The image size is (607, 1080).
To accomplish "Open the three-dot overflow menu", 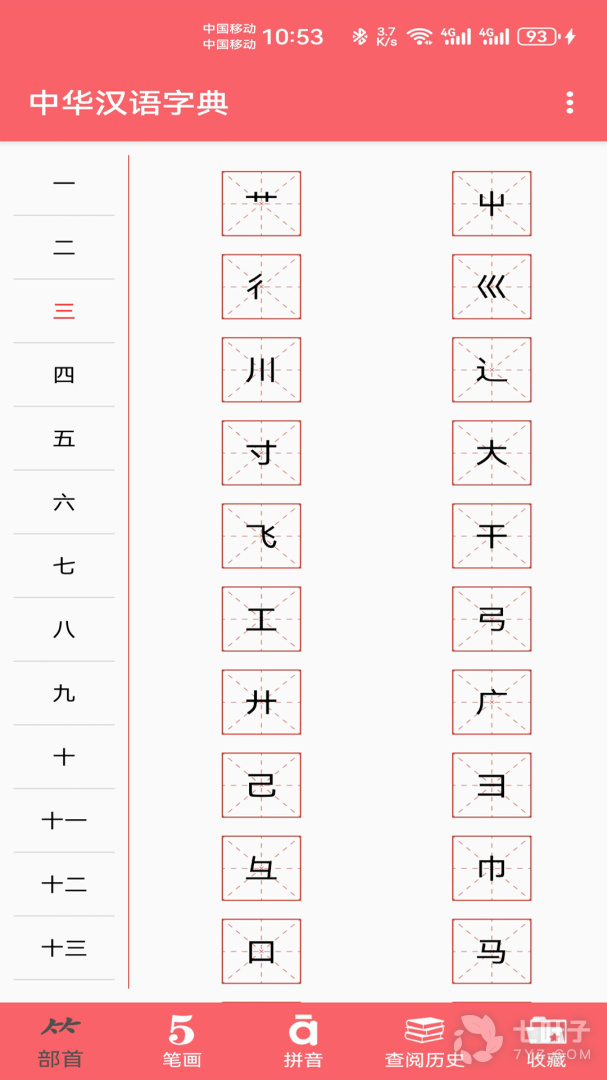I will coord(569,103).
